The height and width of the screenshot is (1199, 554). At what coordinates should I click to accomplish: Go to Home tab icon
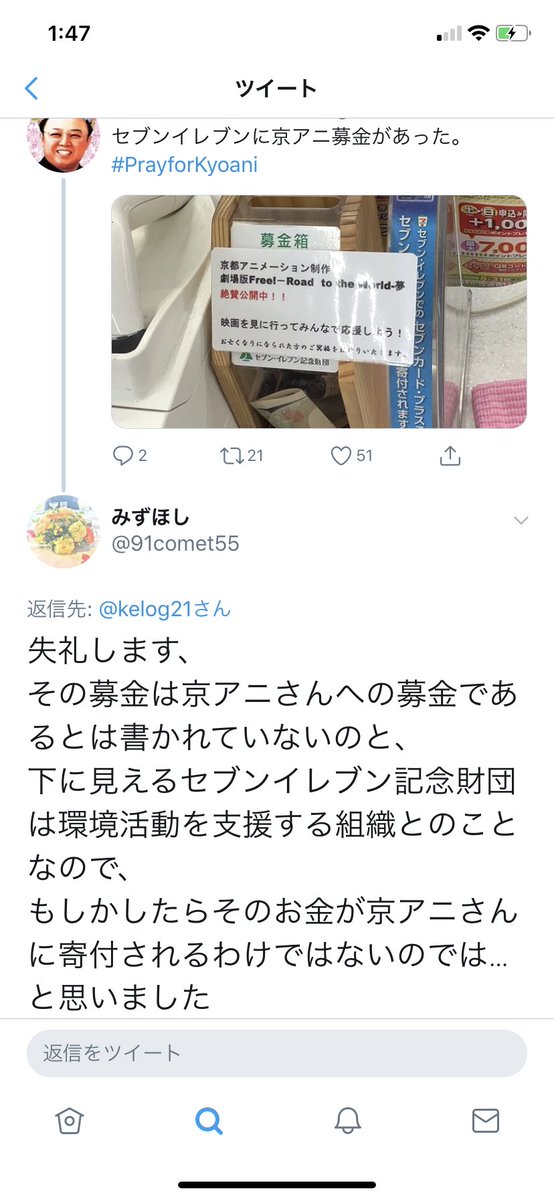[69, 1121]
